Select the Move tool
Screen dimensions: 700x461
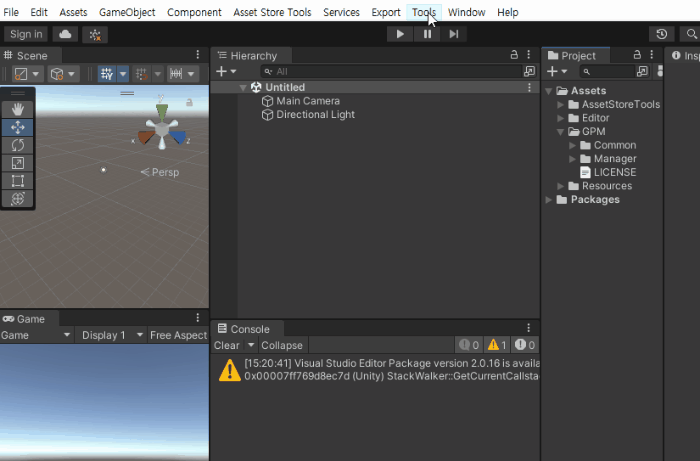click(x=18, y=127)
